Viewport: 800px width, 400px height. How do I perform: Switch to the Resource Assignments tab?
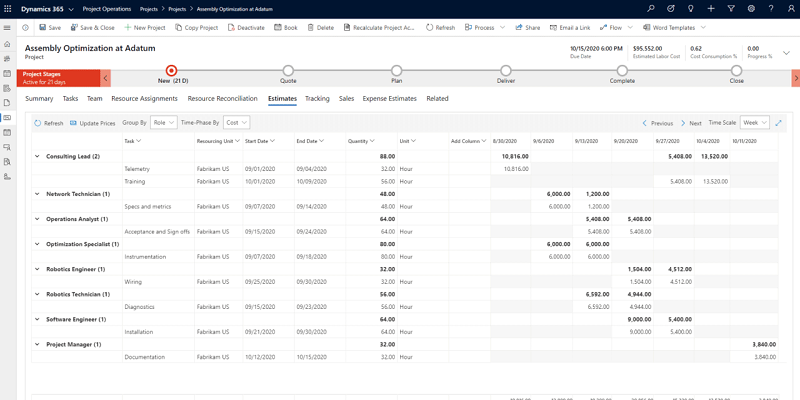(144, 99)
